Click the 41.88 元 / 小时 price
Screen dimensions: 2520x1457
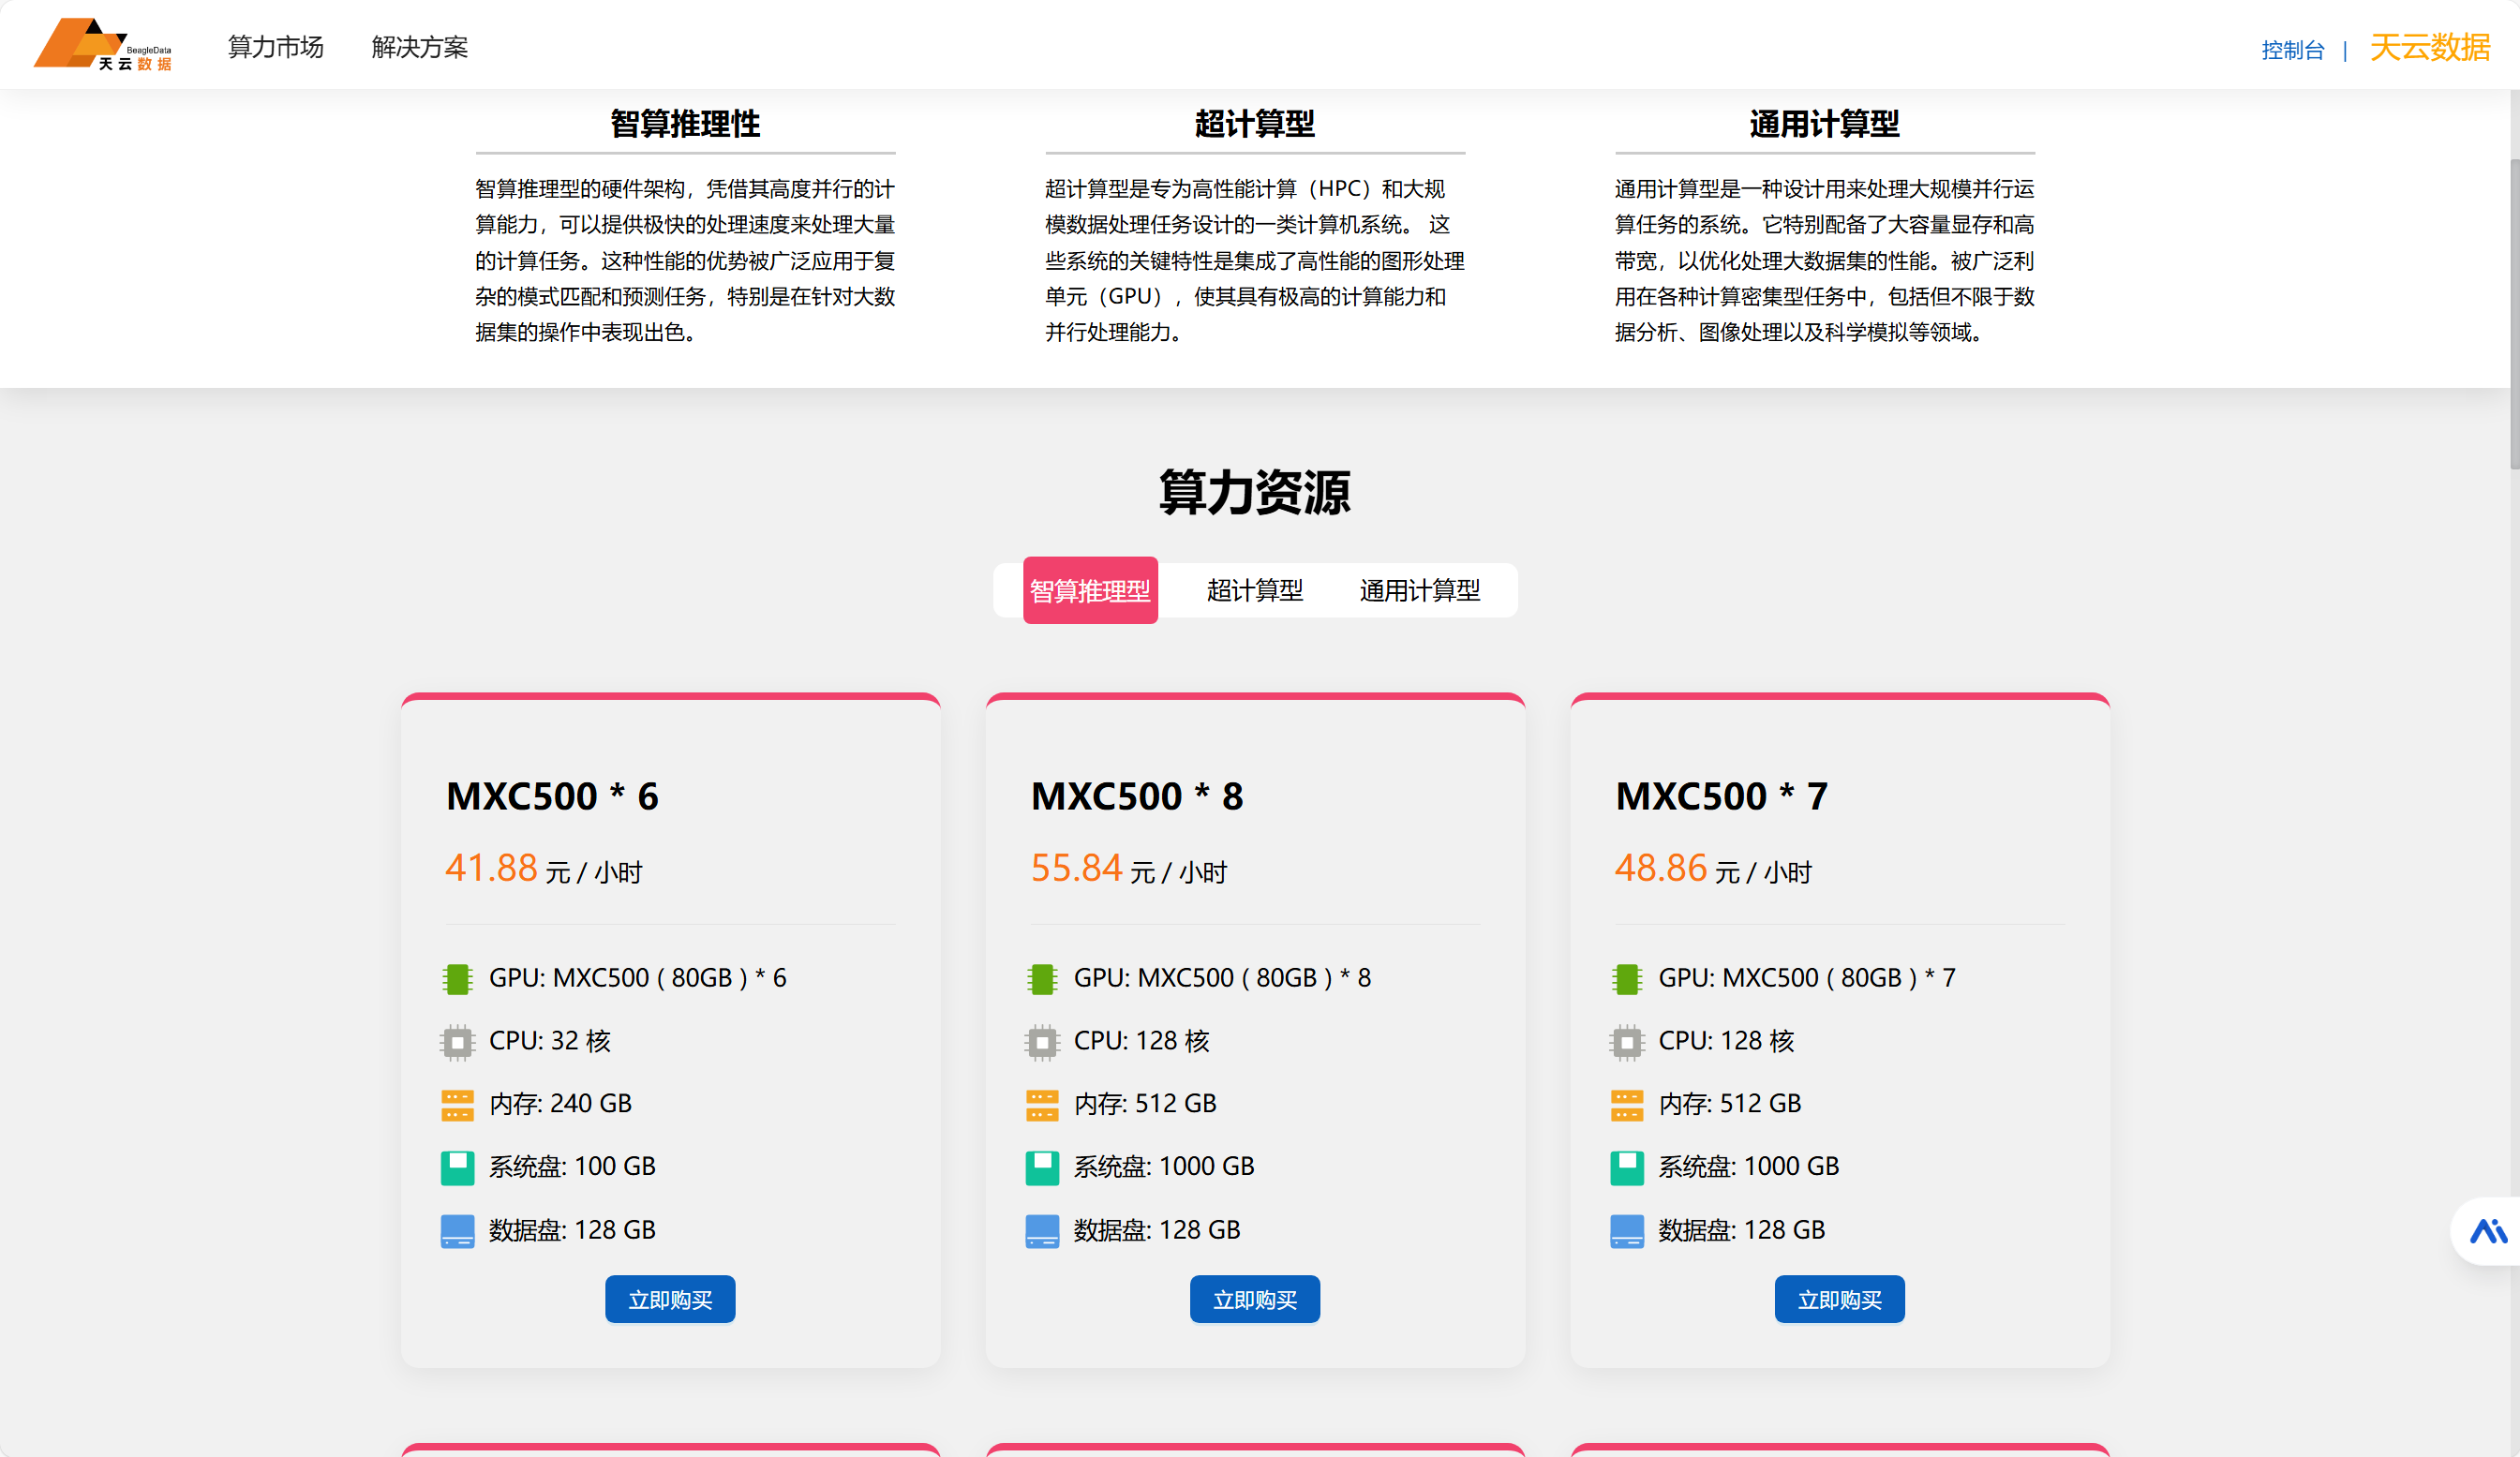543,868
